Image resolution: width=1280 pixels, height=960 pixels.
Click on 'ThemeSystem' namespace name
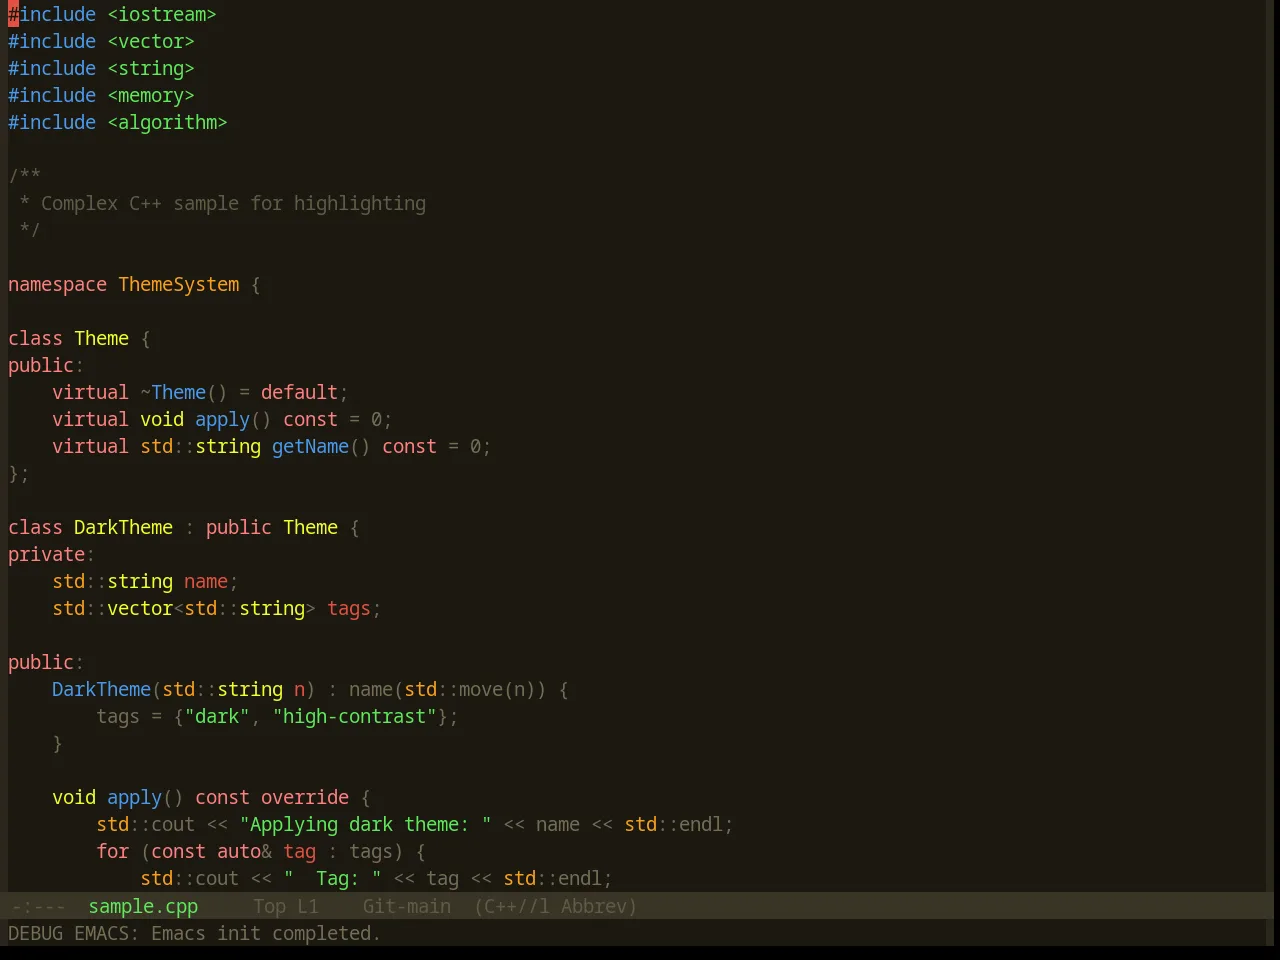pos(179,284)
